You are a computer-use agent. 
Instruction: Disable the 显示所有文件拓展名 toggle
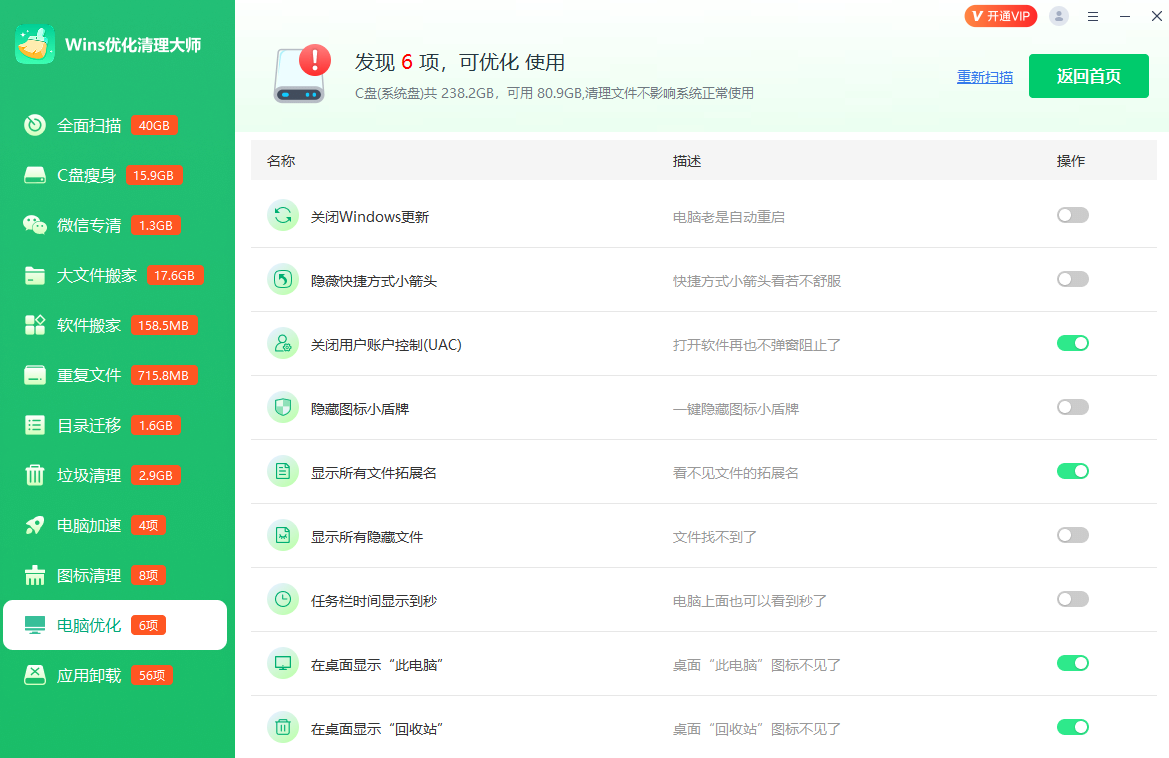pyautogui.click(x=1072, y=472)
